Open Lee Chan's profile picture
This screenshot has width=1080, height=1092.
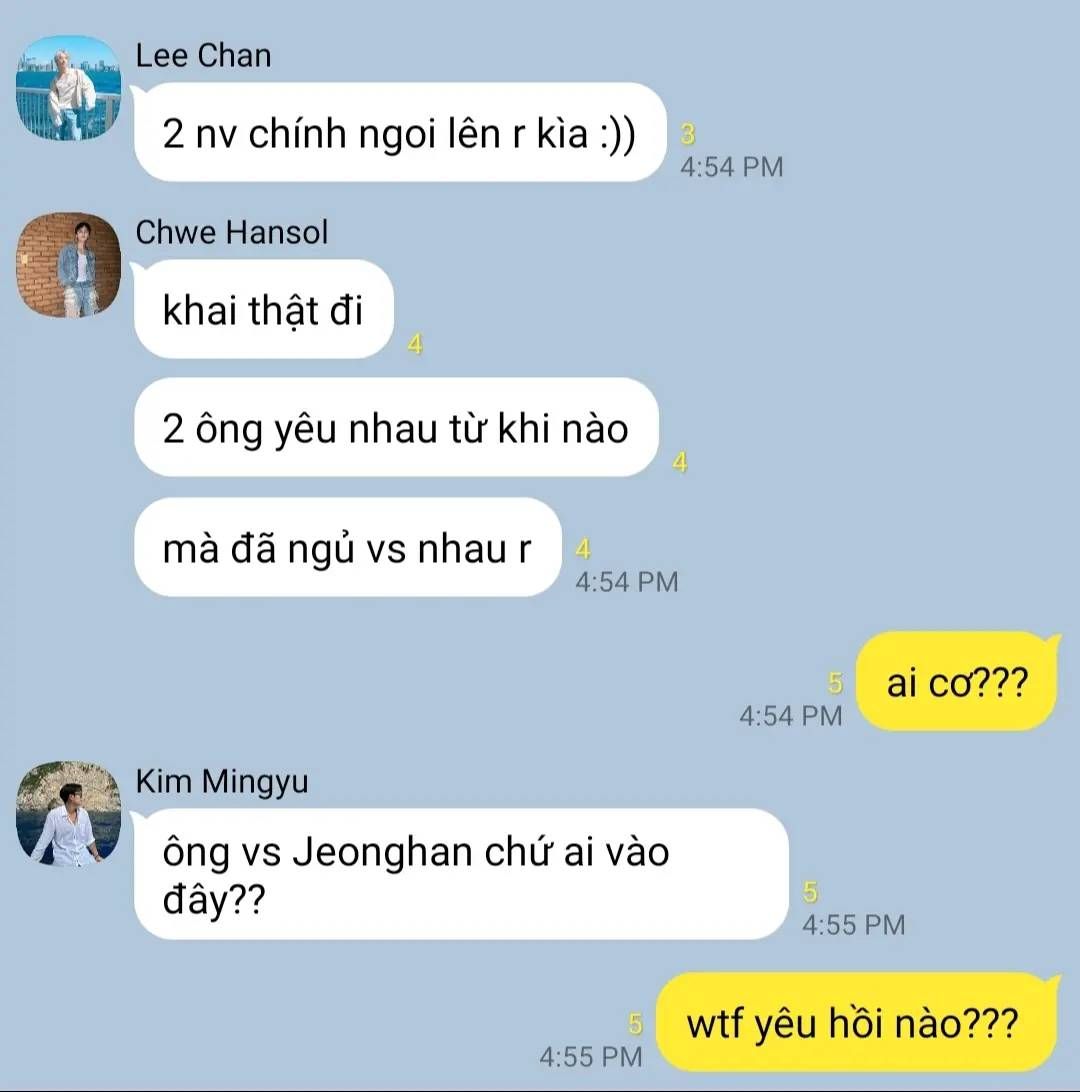[x=68, y=88]
